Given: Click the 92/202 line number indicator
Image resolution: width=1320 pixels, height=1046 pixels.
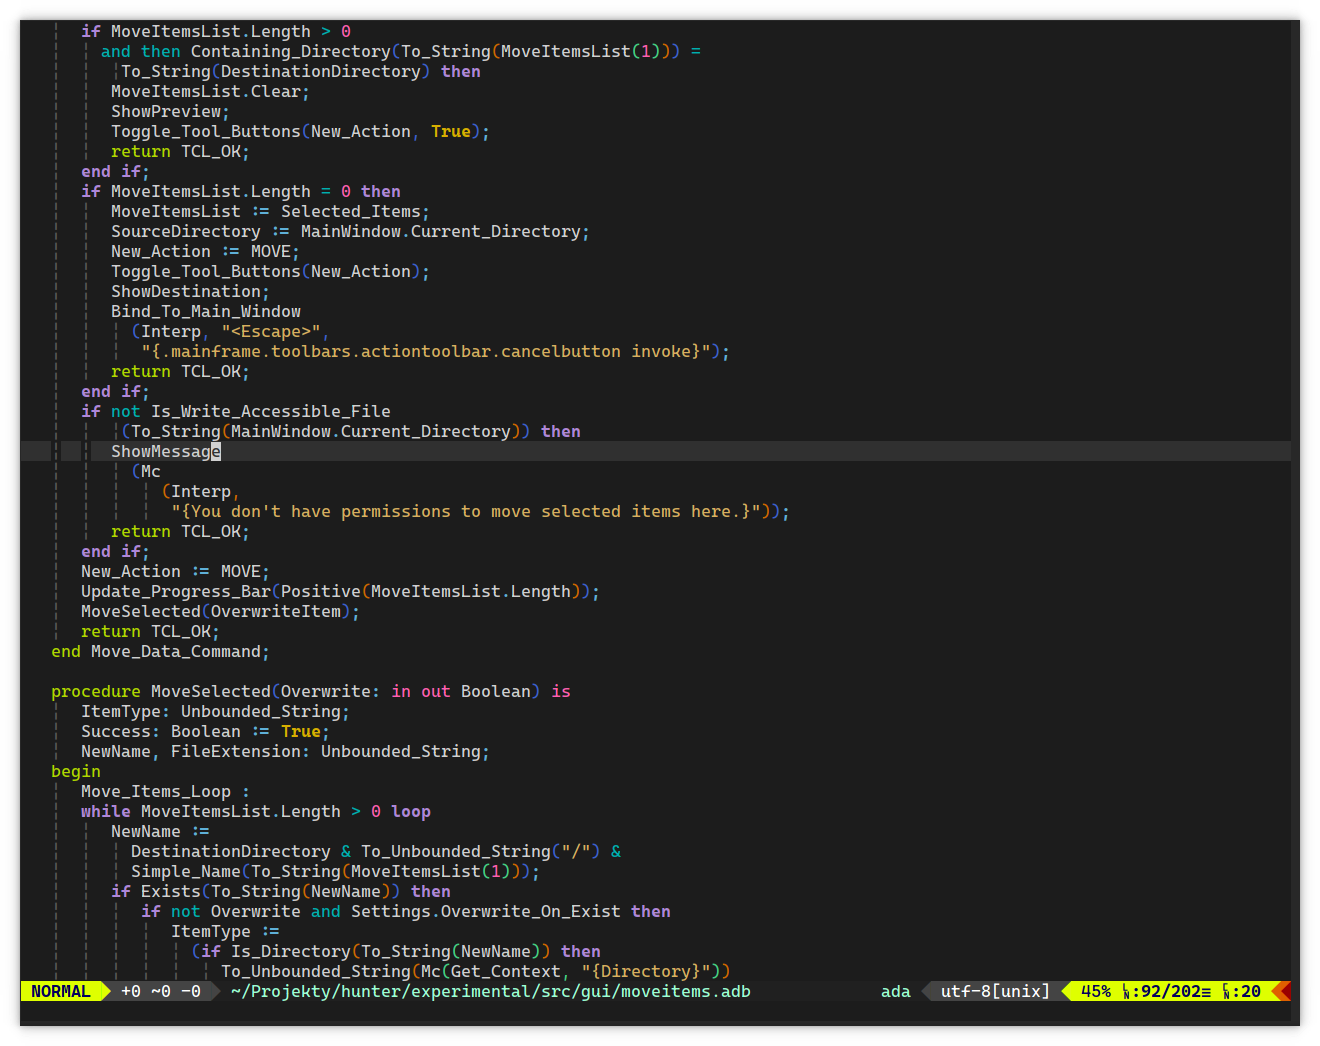Looking at the screenshot, I should [1165, 991].
